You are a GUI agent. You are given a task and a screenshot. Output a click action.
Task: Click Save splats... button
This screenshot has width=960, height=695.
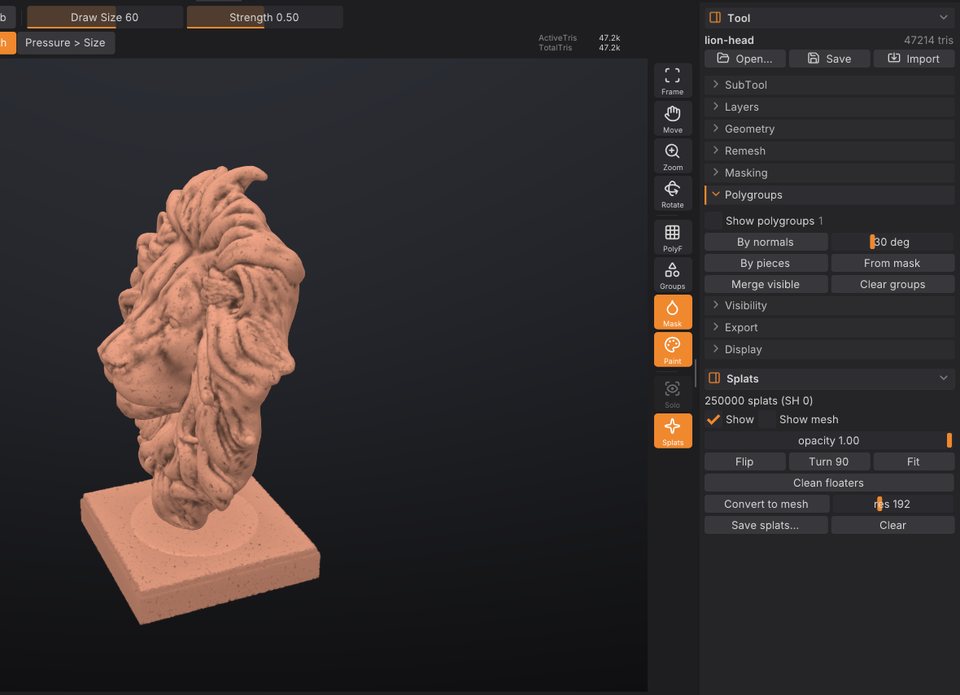click(x=765, y=525)
